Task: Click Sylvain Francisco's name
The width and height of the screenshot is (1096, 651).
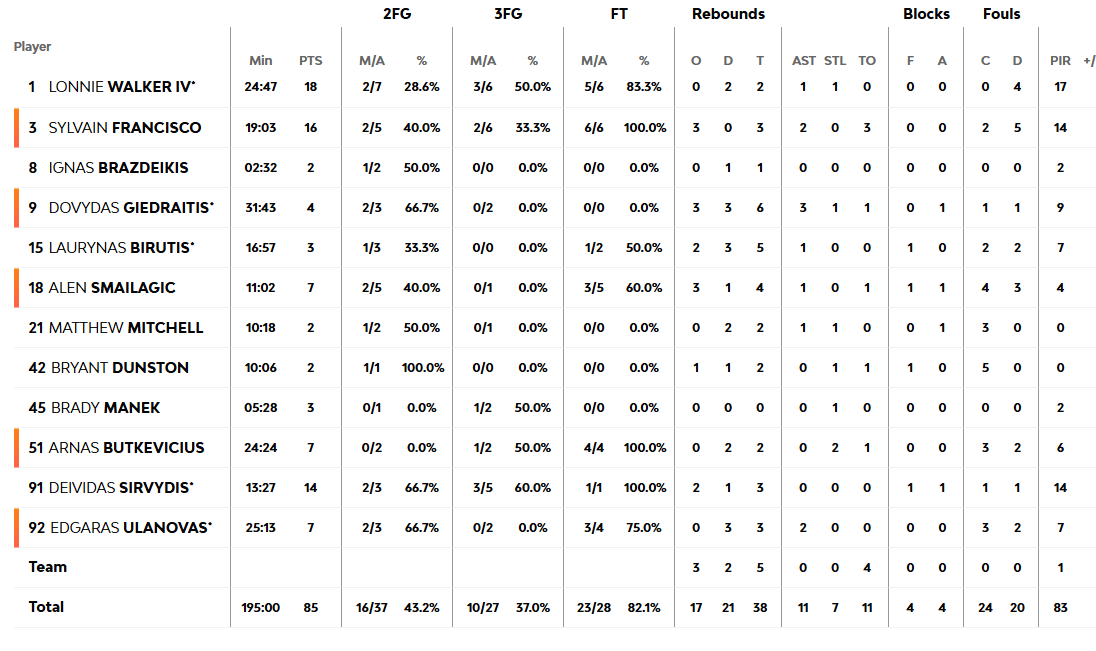Action: point(125,127)
